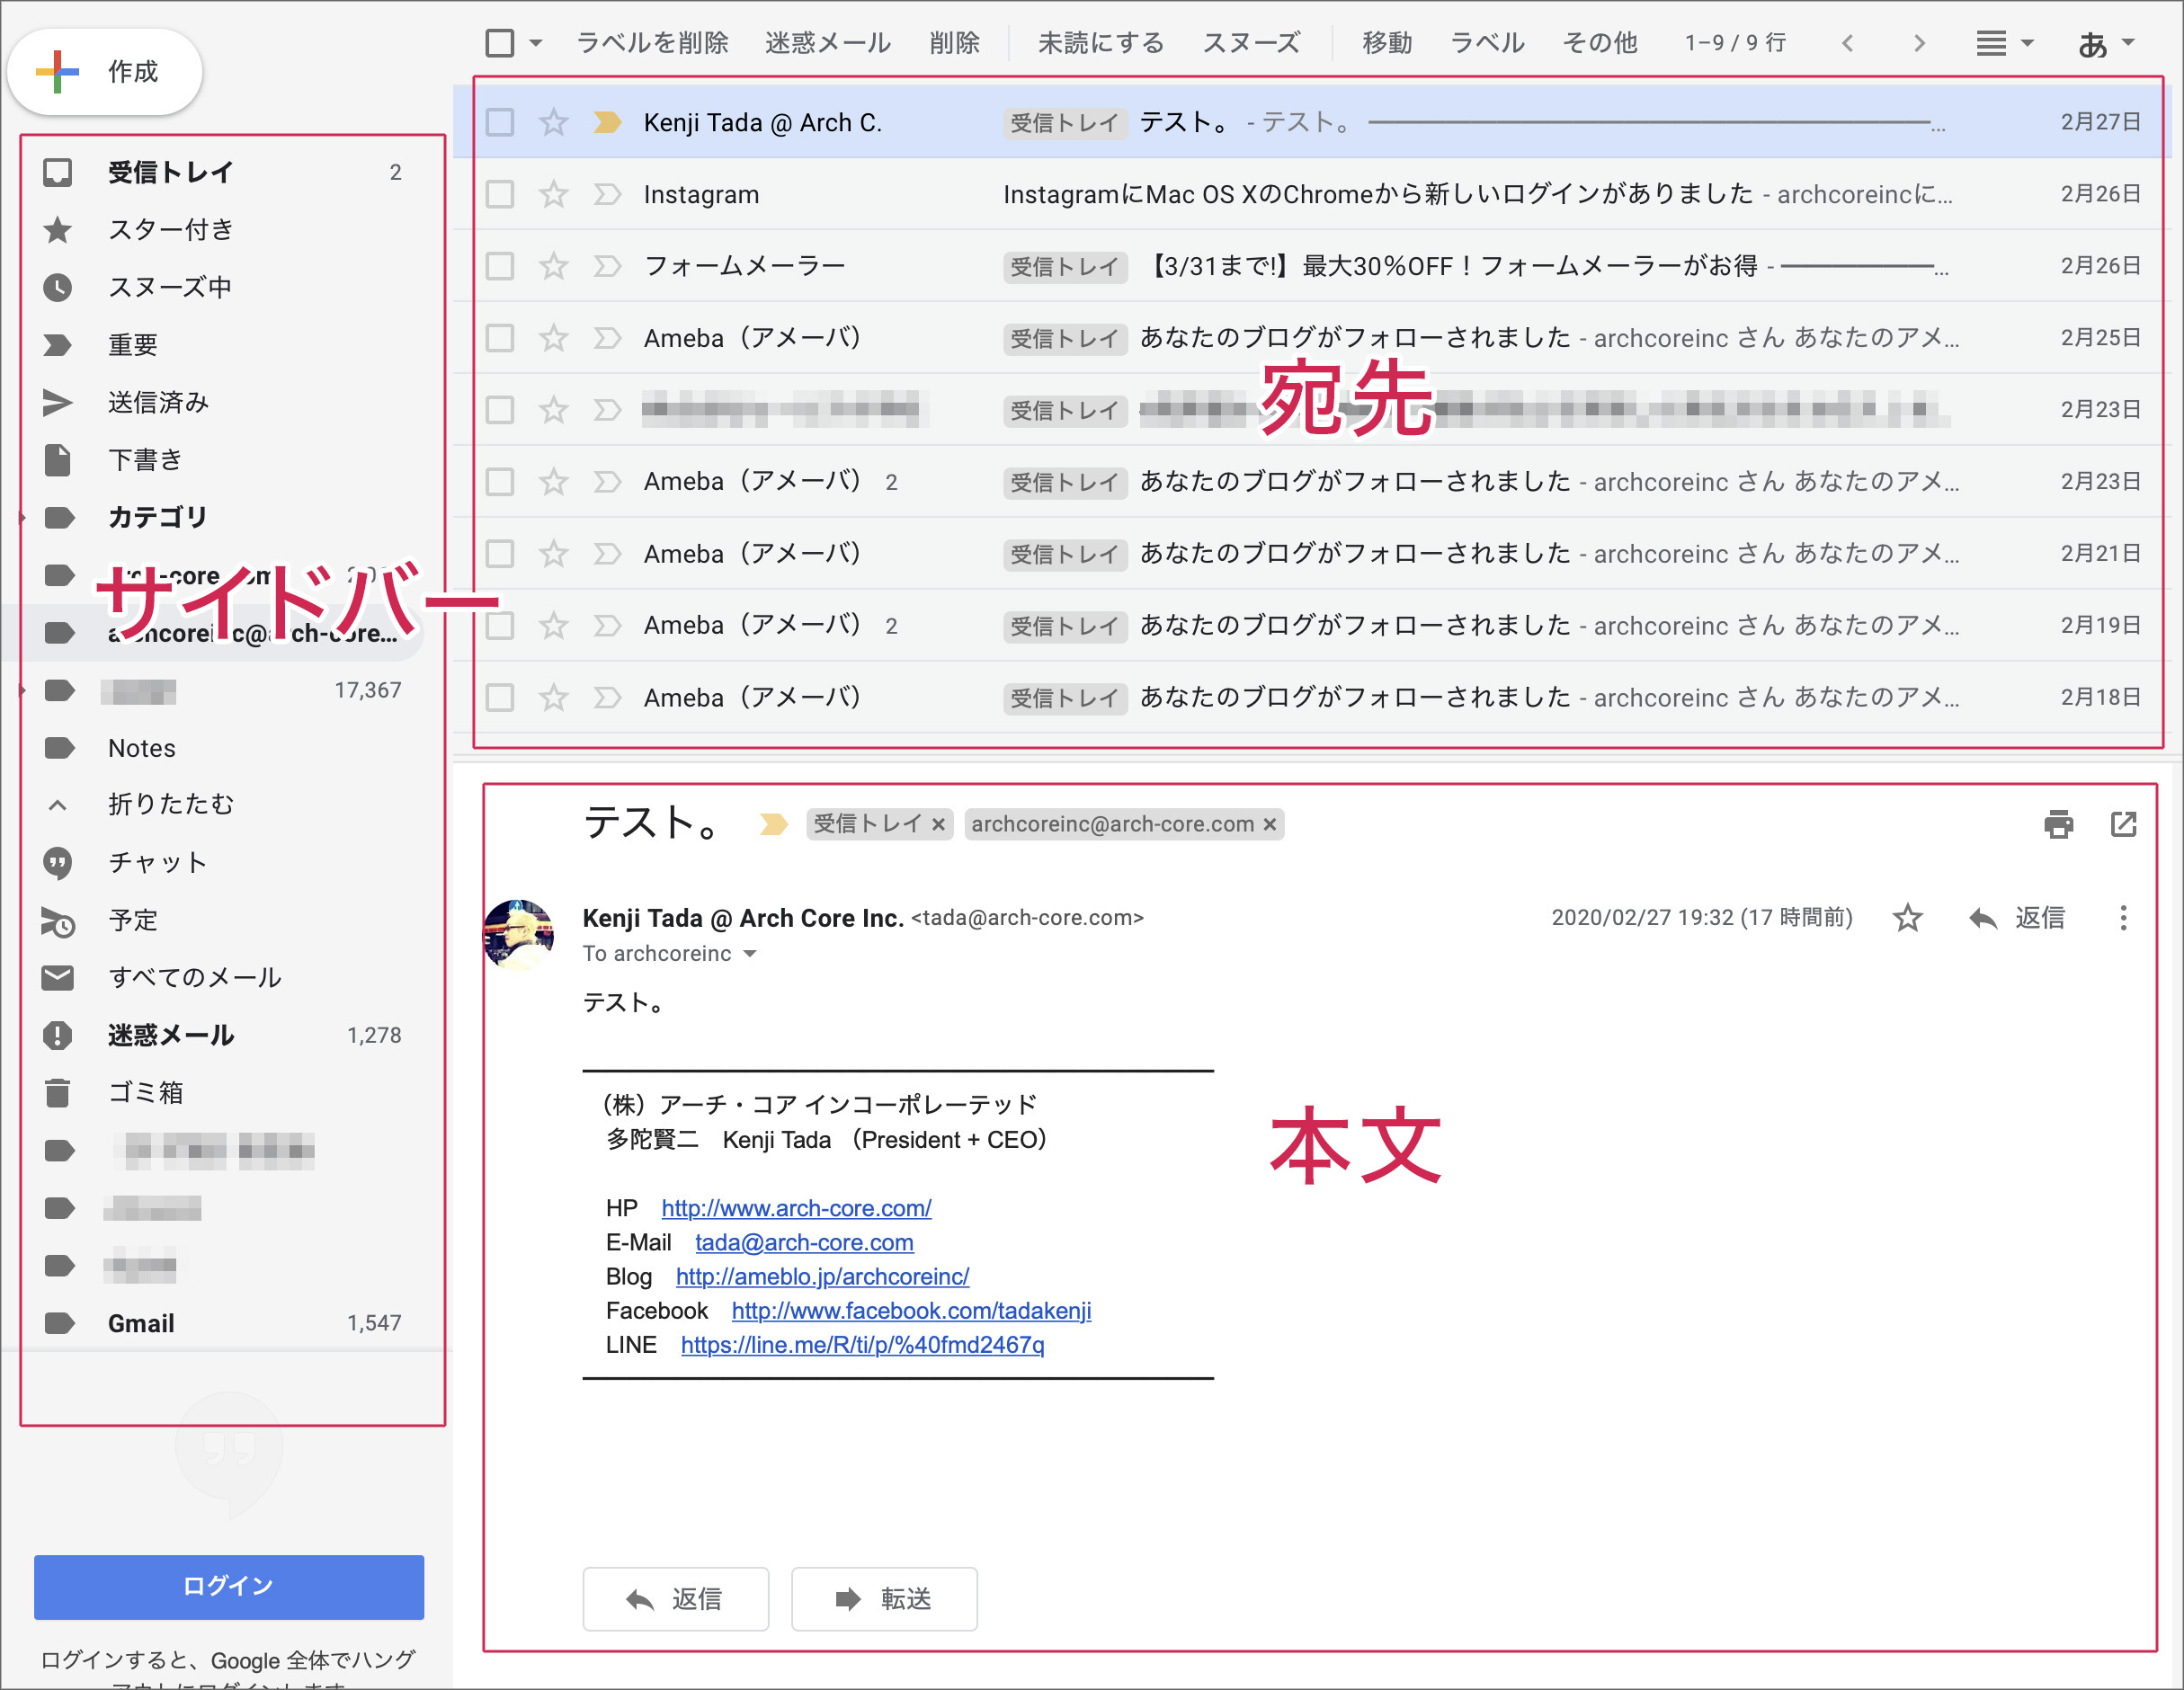Screen dimensions: 2184x1690
Task: Open the email in a new window icon
Action: [x=2123, y=824]
